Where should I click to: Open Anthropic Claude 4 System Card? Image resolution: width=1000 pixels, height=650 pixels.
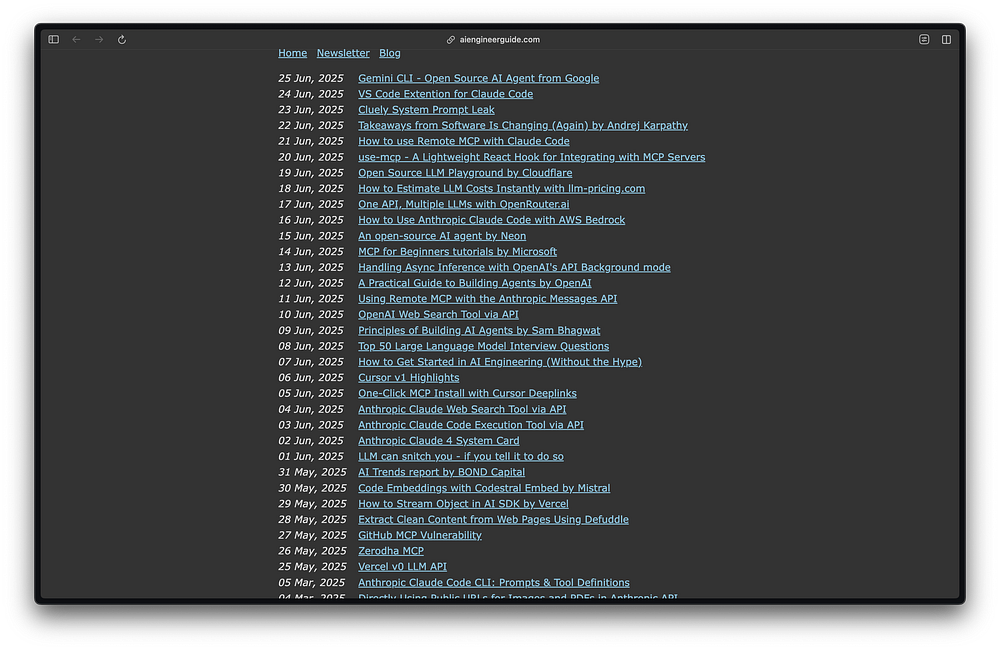tap(439, 441)
